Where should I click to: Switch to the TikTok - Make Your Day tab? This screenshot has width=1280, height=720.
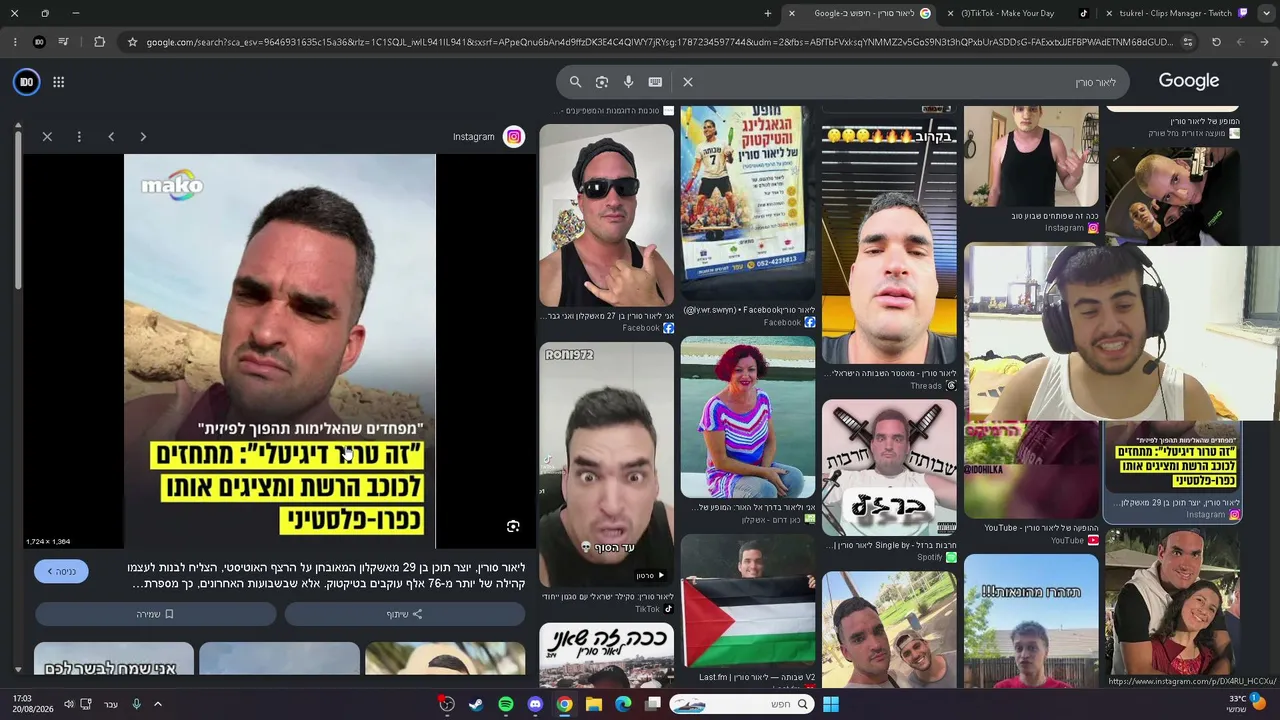click(1020, 13)
